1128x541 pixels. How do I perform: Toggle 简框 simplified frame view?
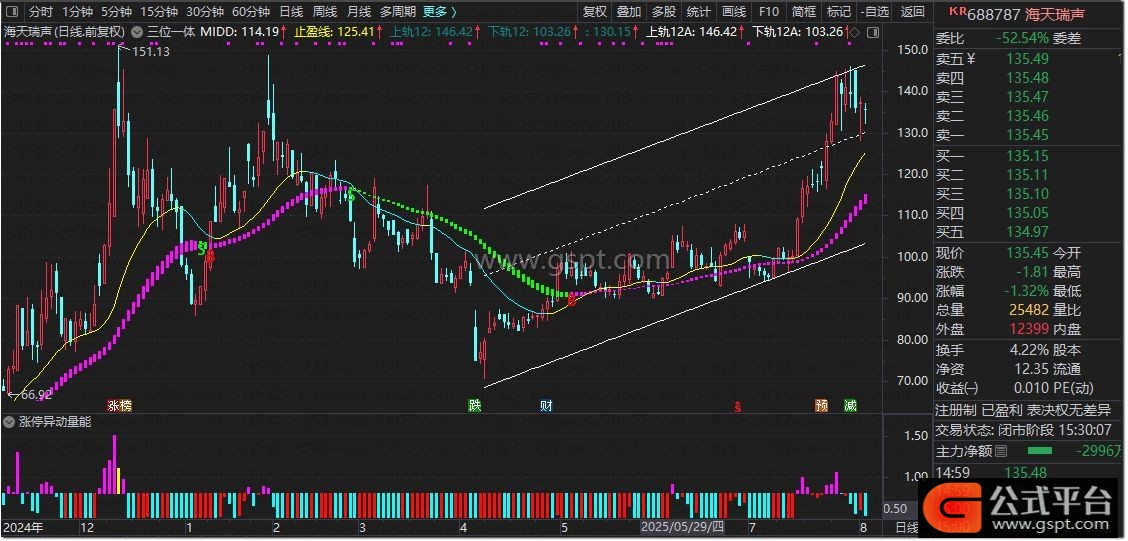click(x=803, y=12)
